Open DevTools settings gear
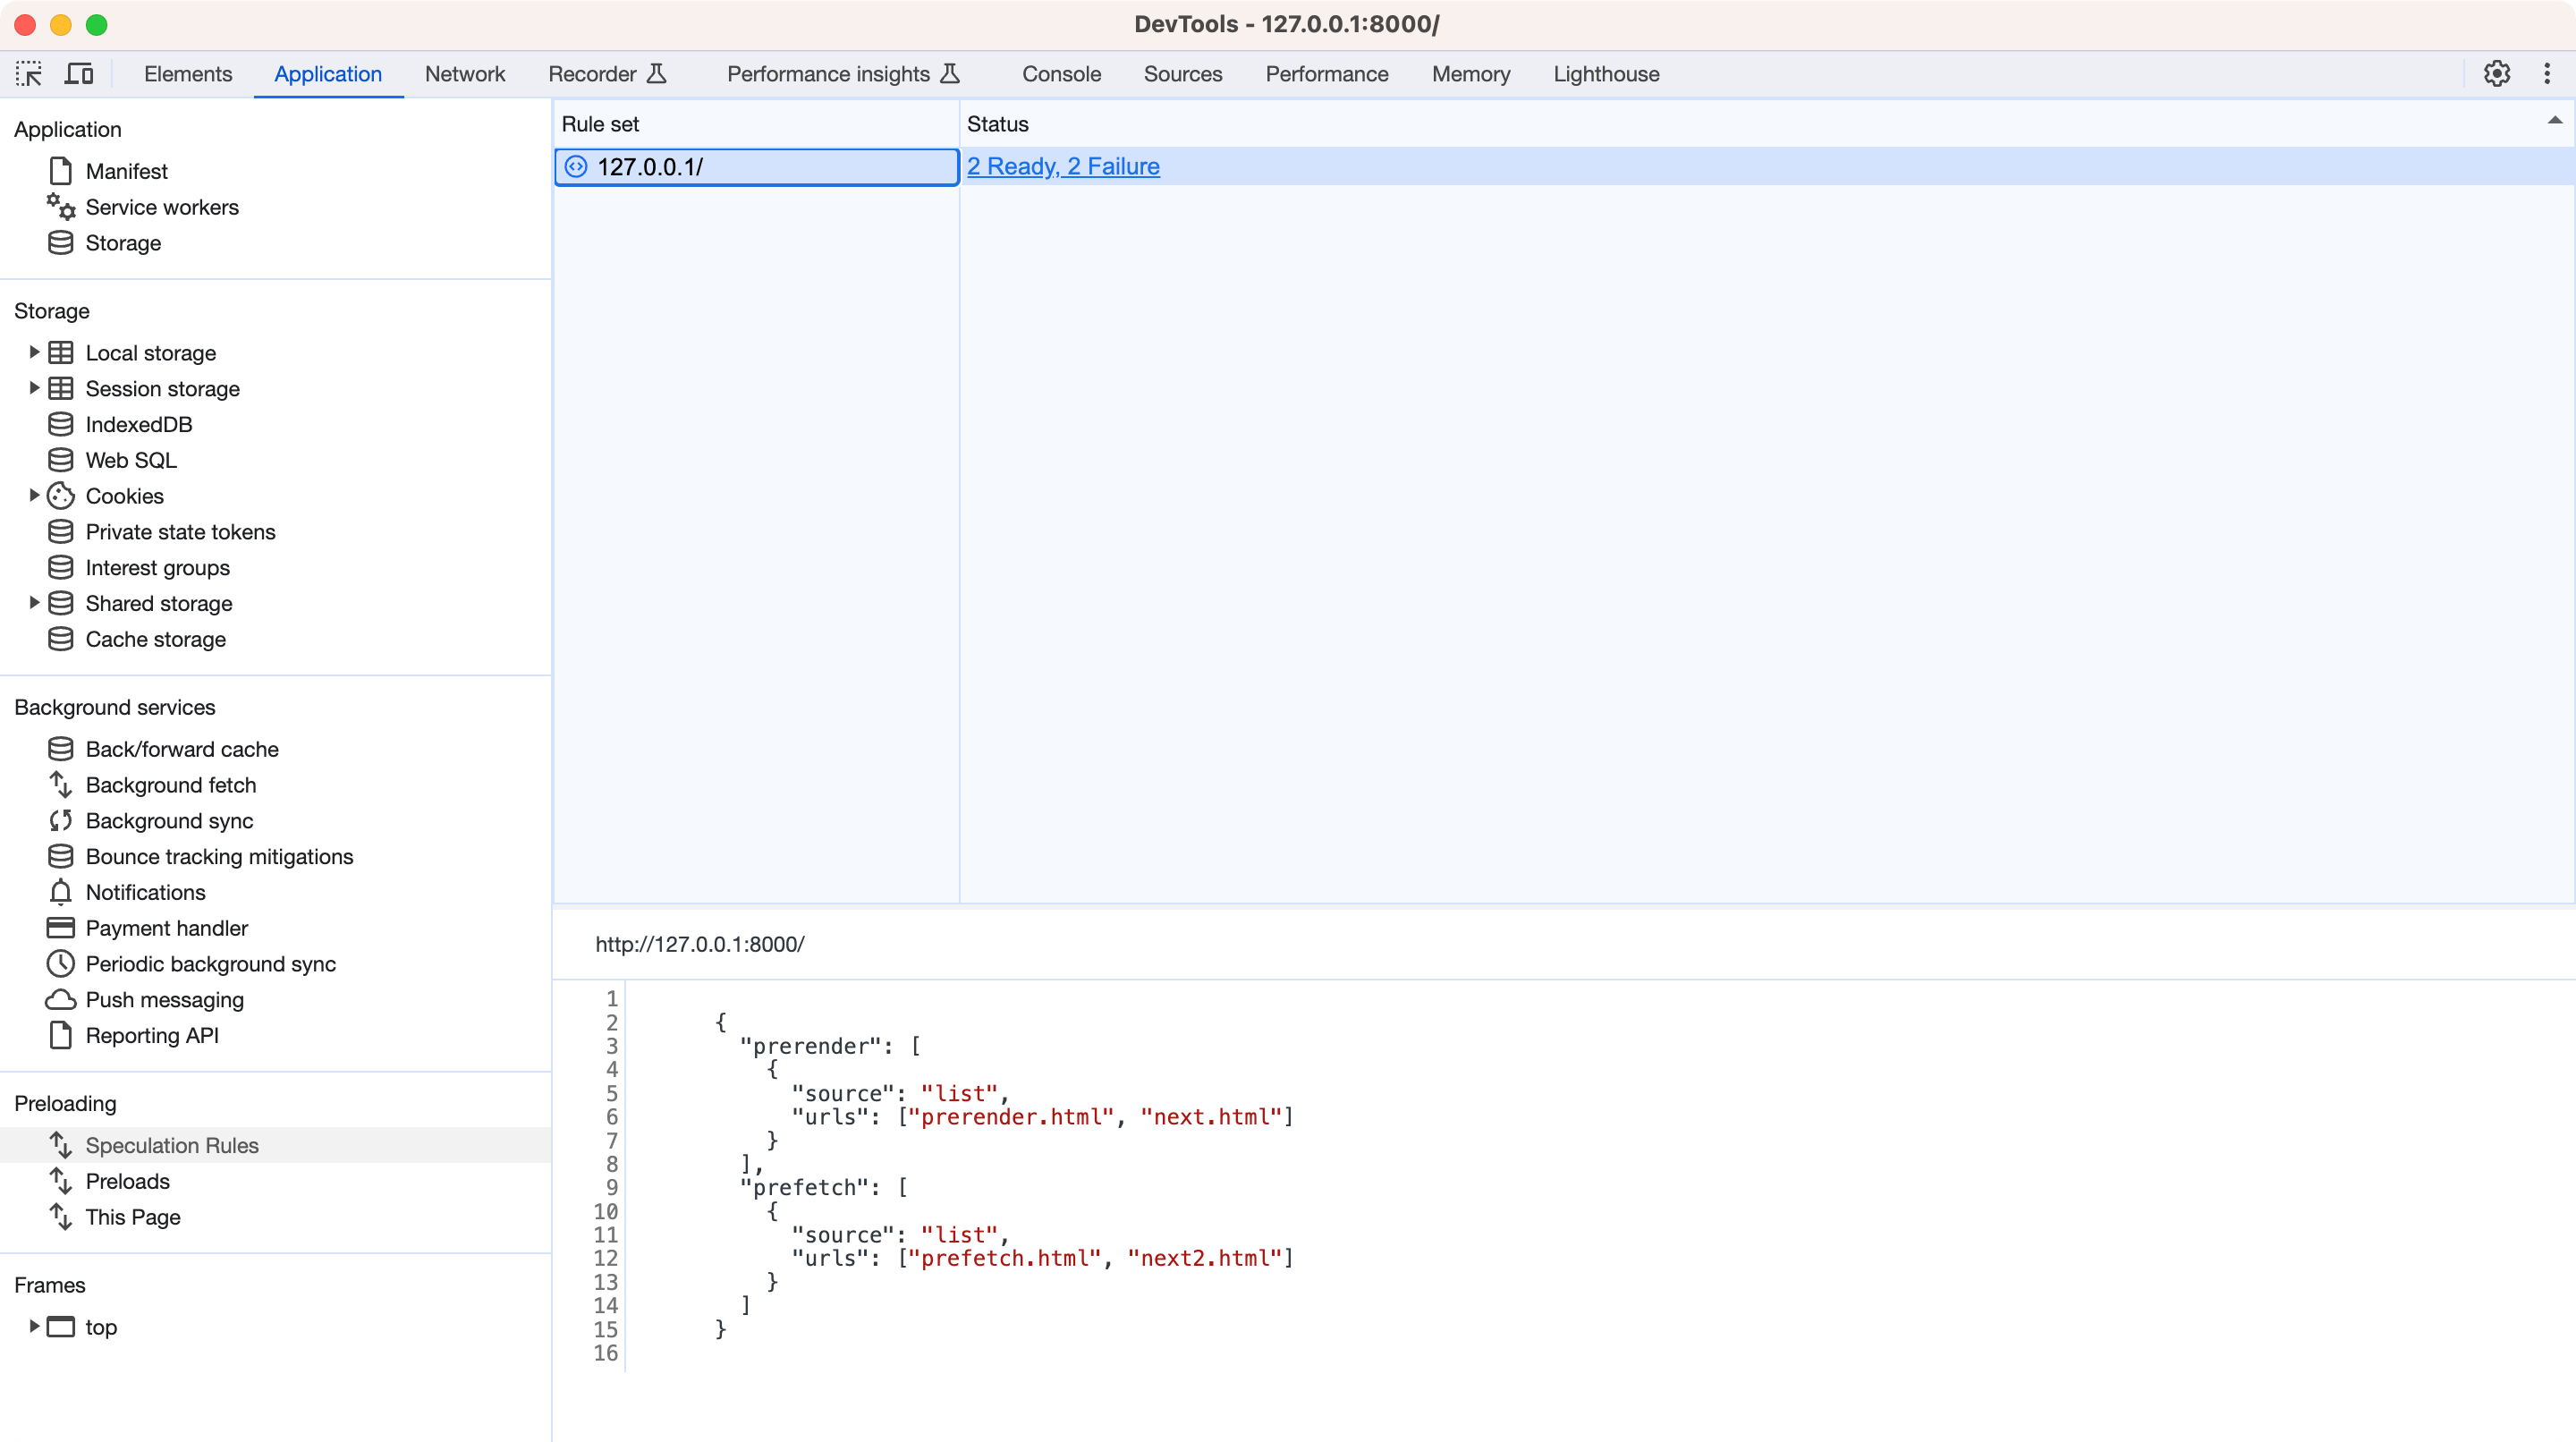Viewport: 2576px width, 1442px height. (x=2497, y=74)
